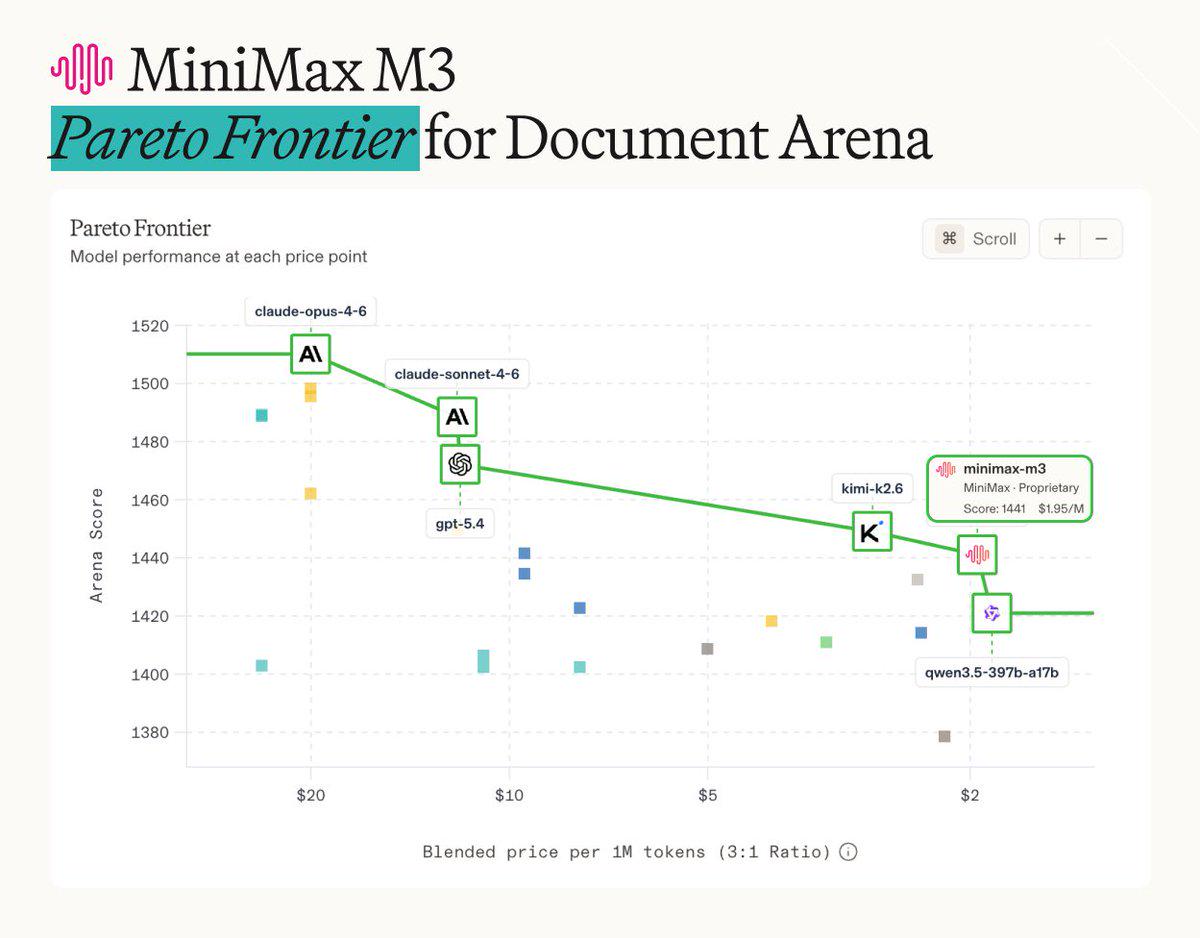Click the MiniMax waveform logo in header
Viewport: 1200px width, 938px height.
(81, 70)
